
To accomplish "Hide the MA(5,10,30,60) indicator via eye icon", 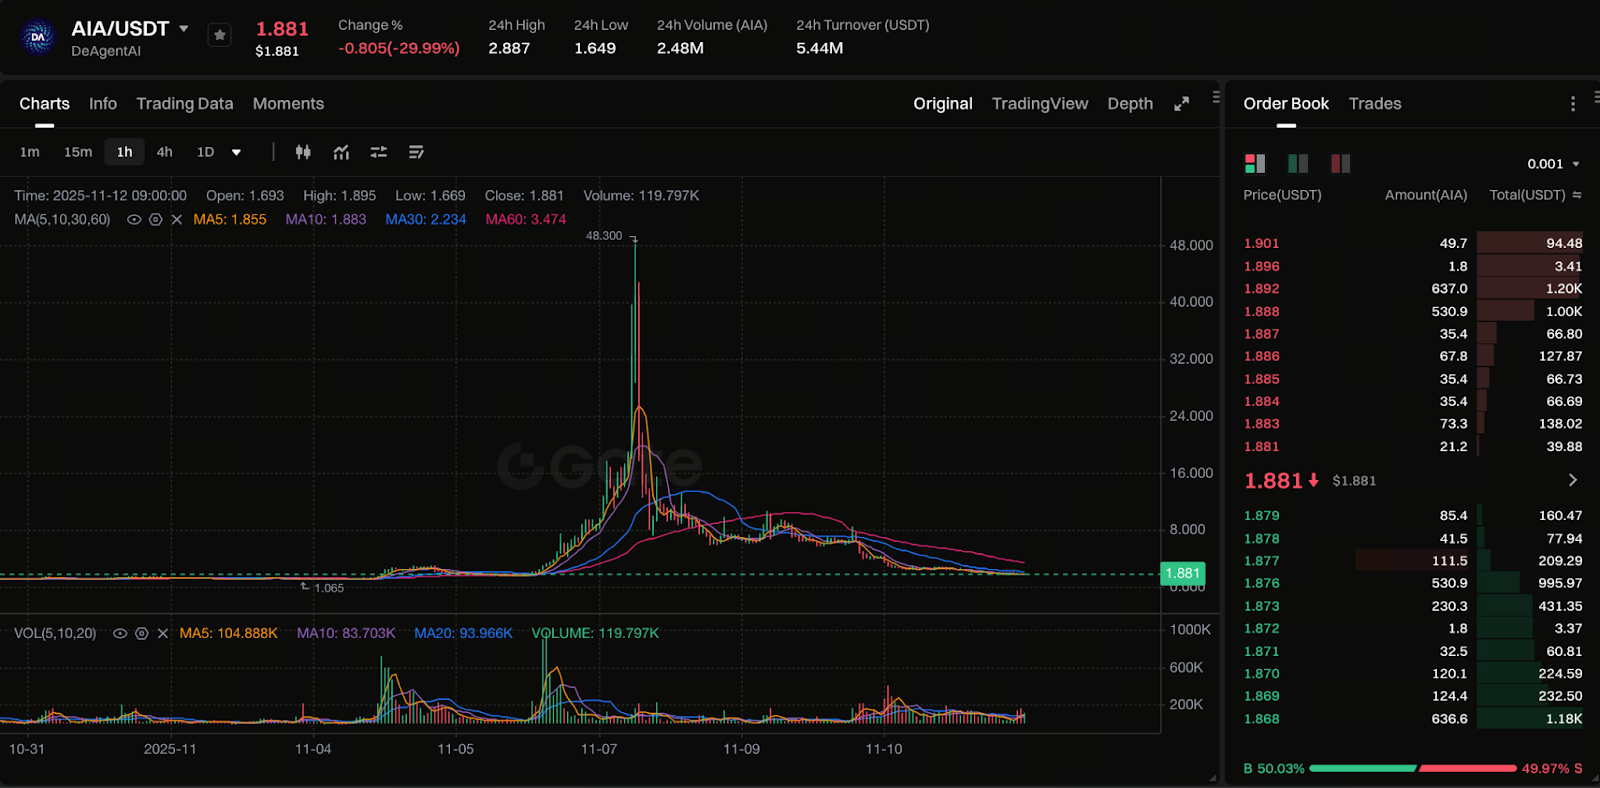I will click(134, 219).
